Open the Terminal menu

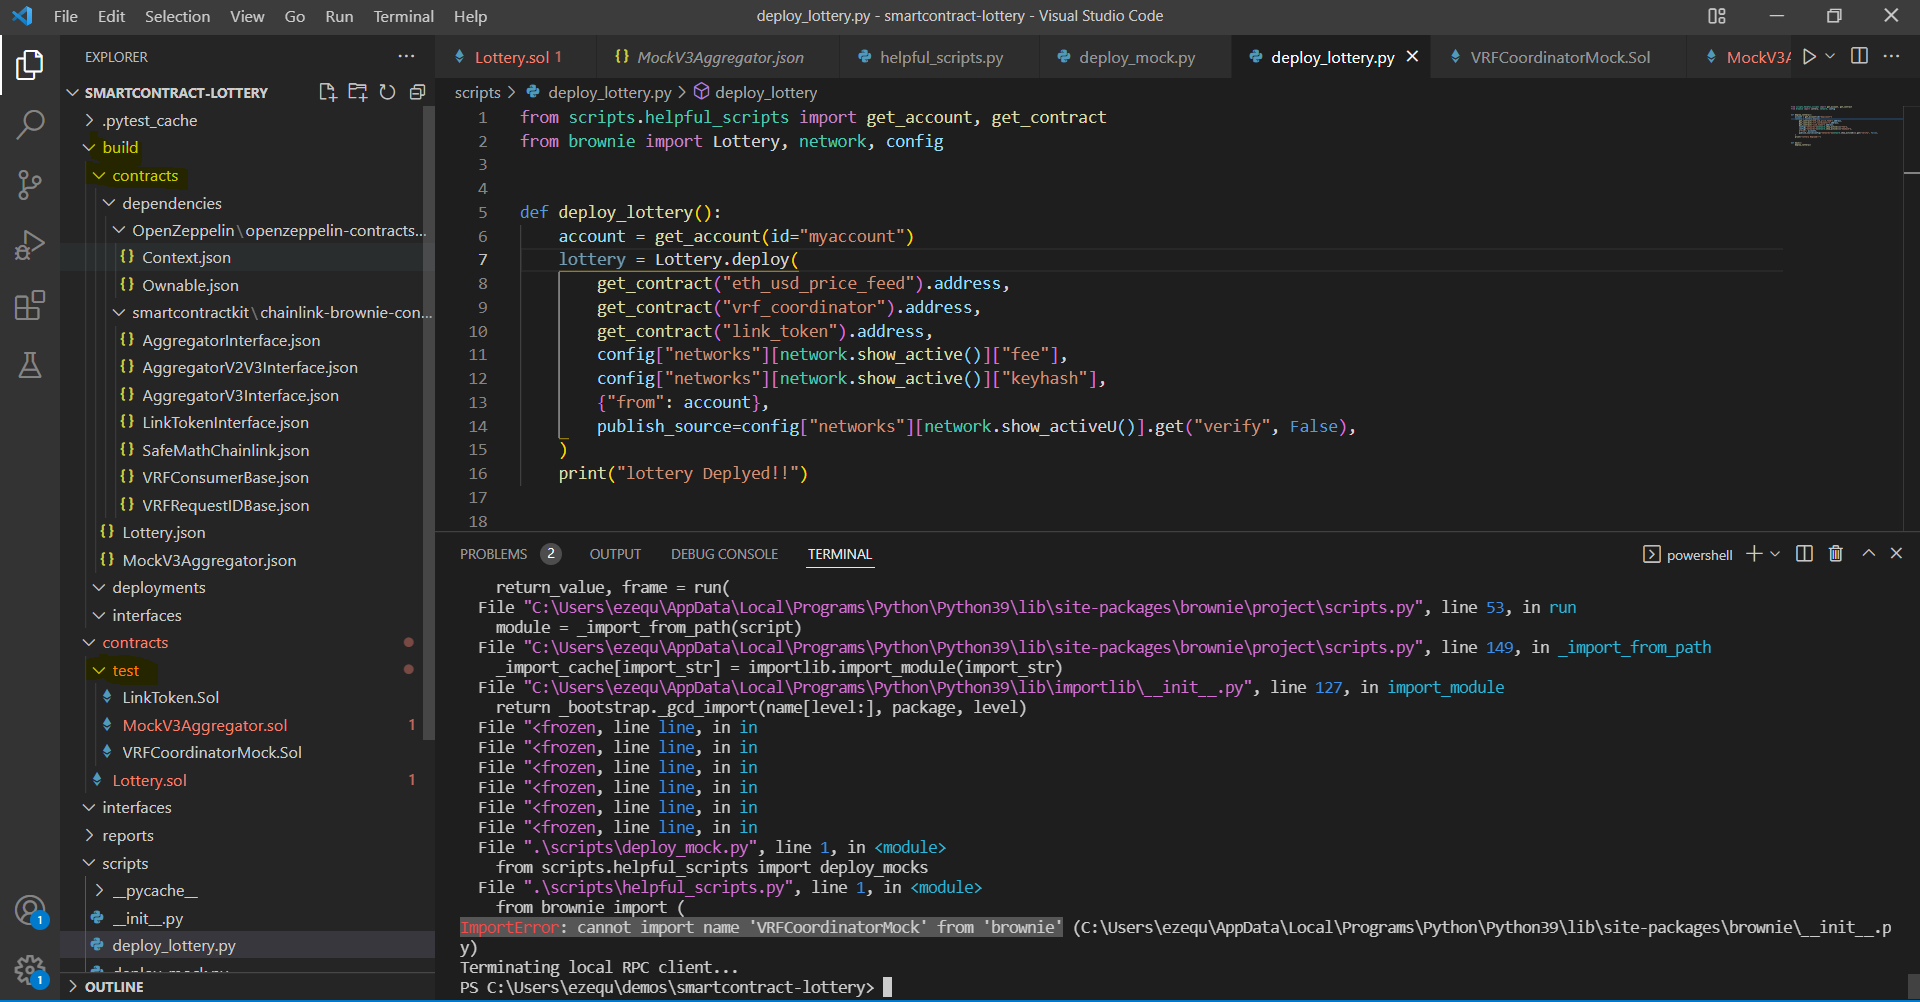pyautogui.click(x=403, y=16)
